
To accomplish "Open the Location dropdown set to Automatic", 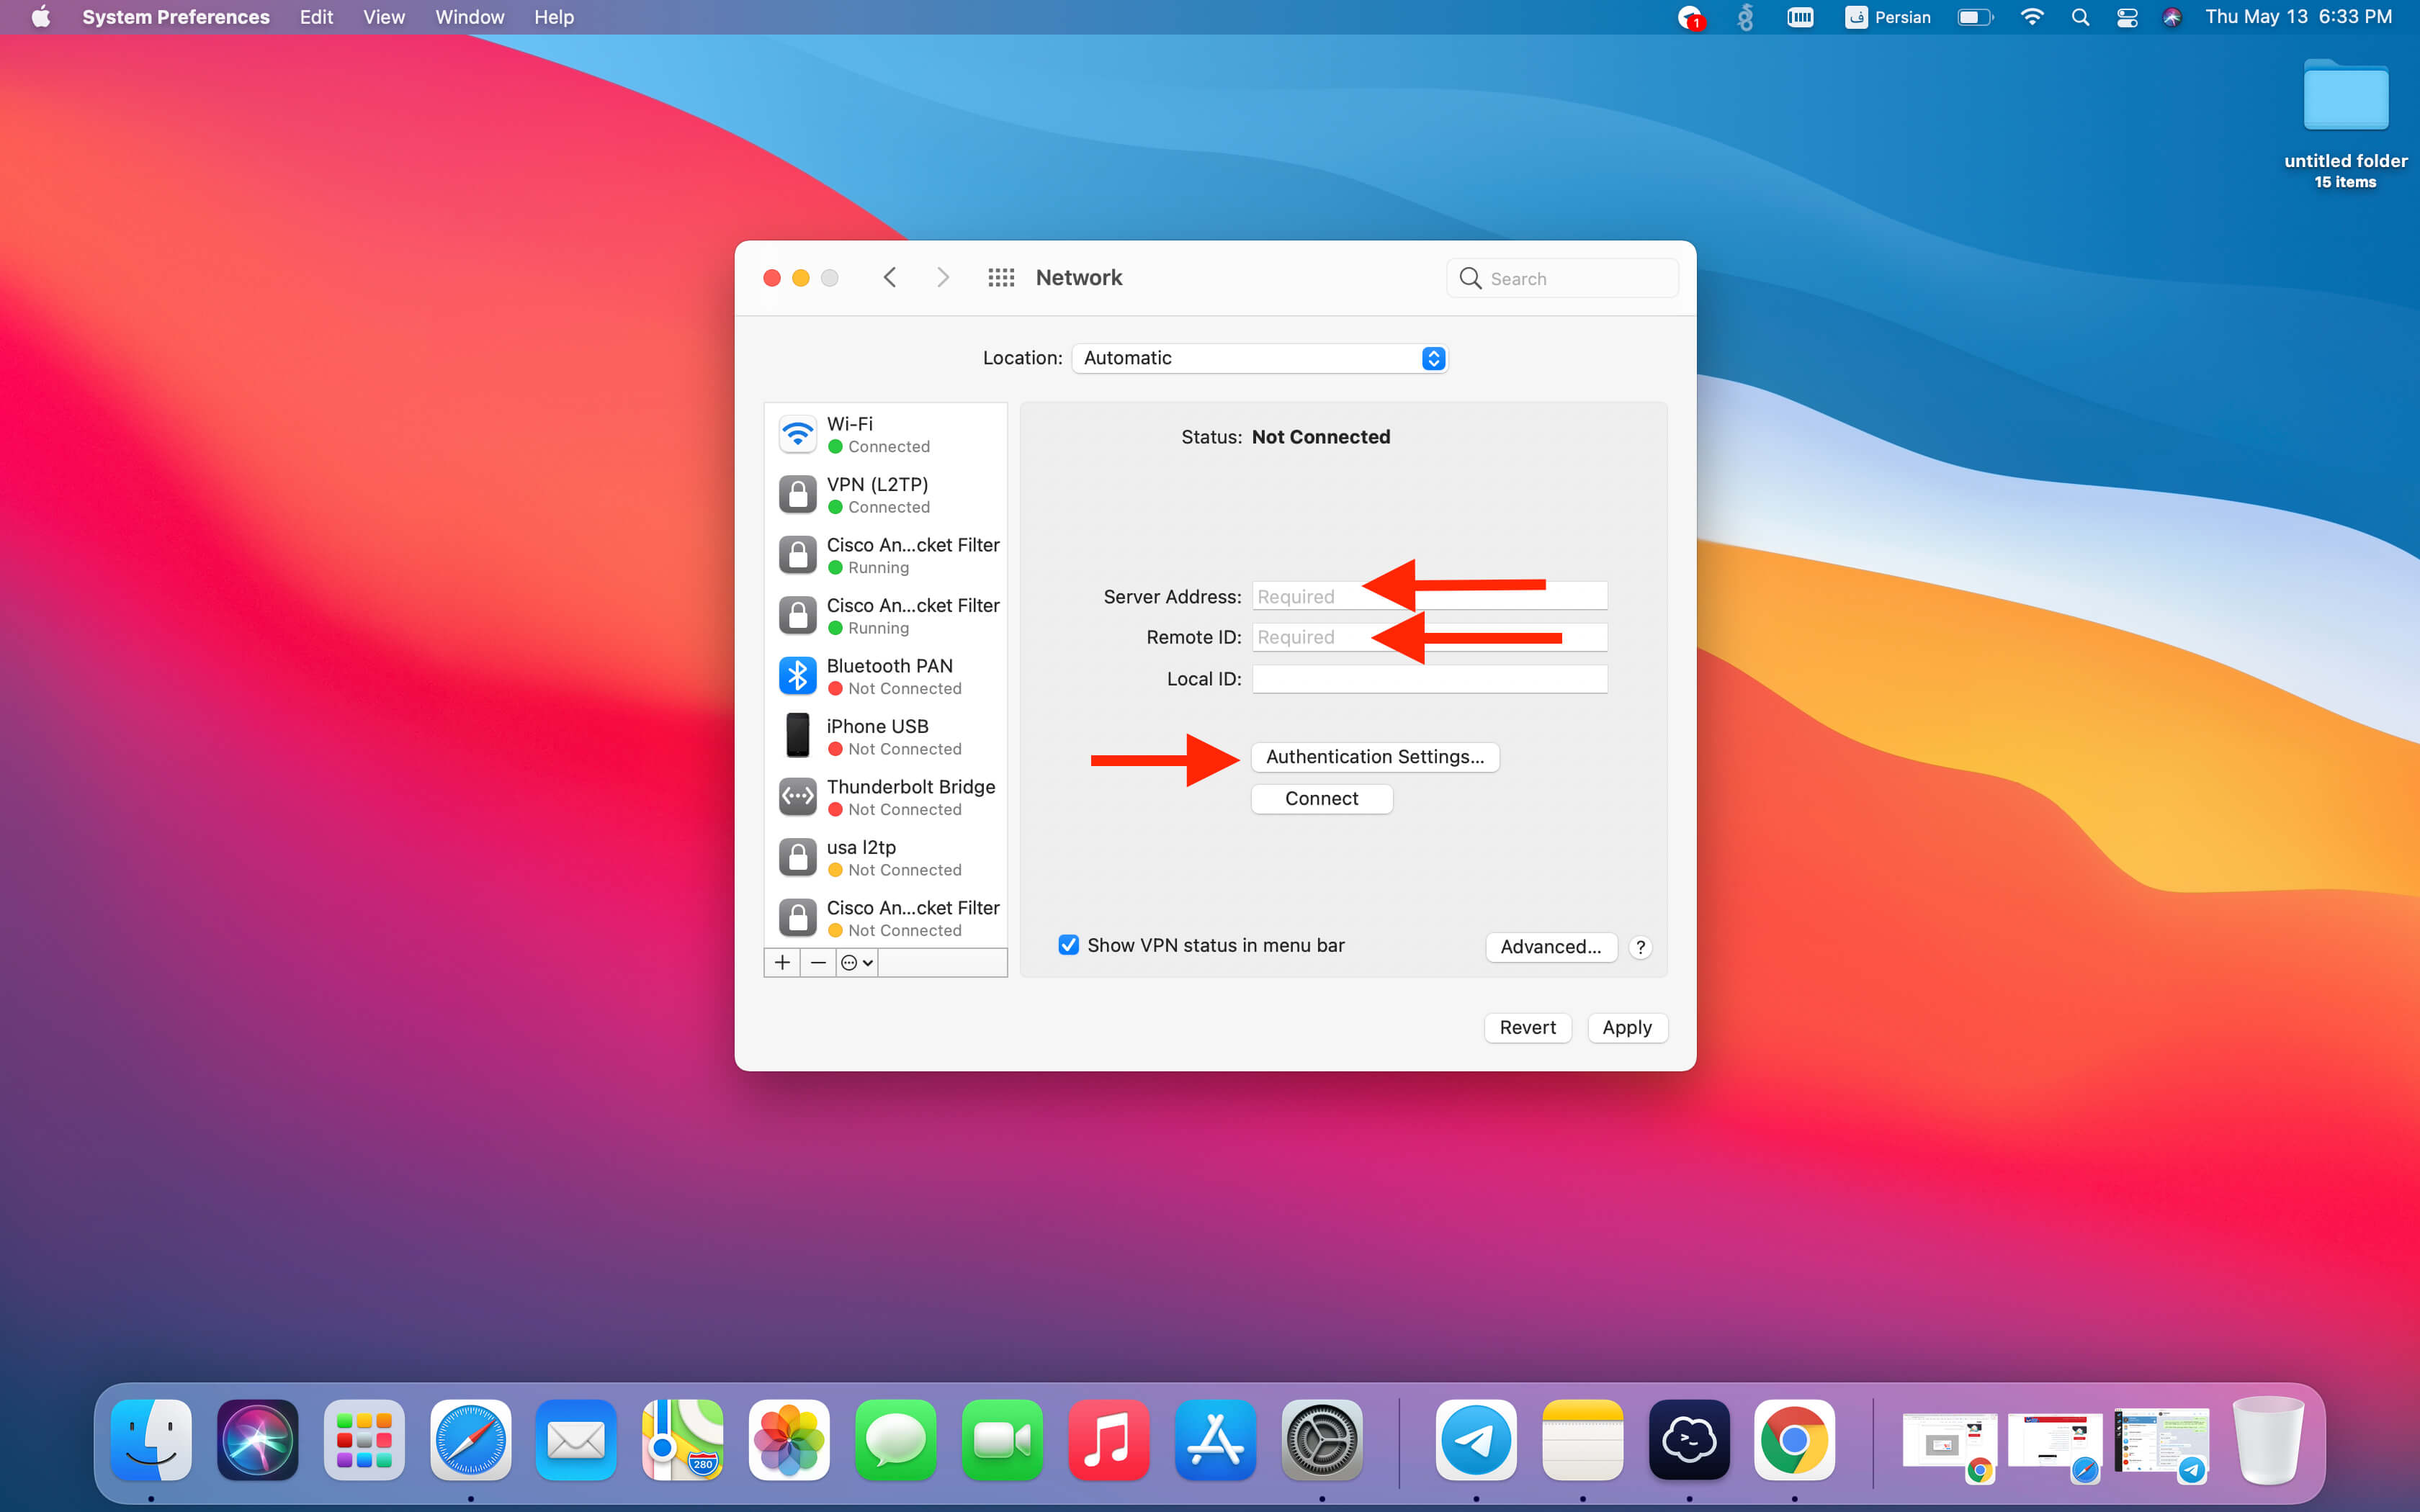I will tap(1259, 358).
